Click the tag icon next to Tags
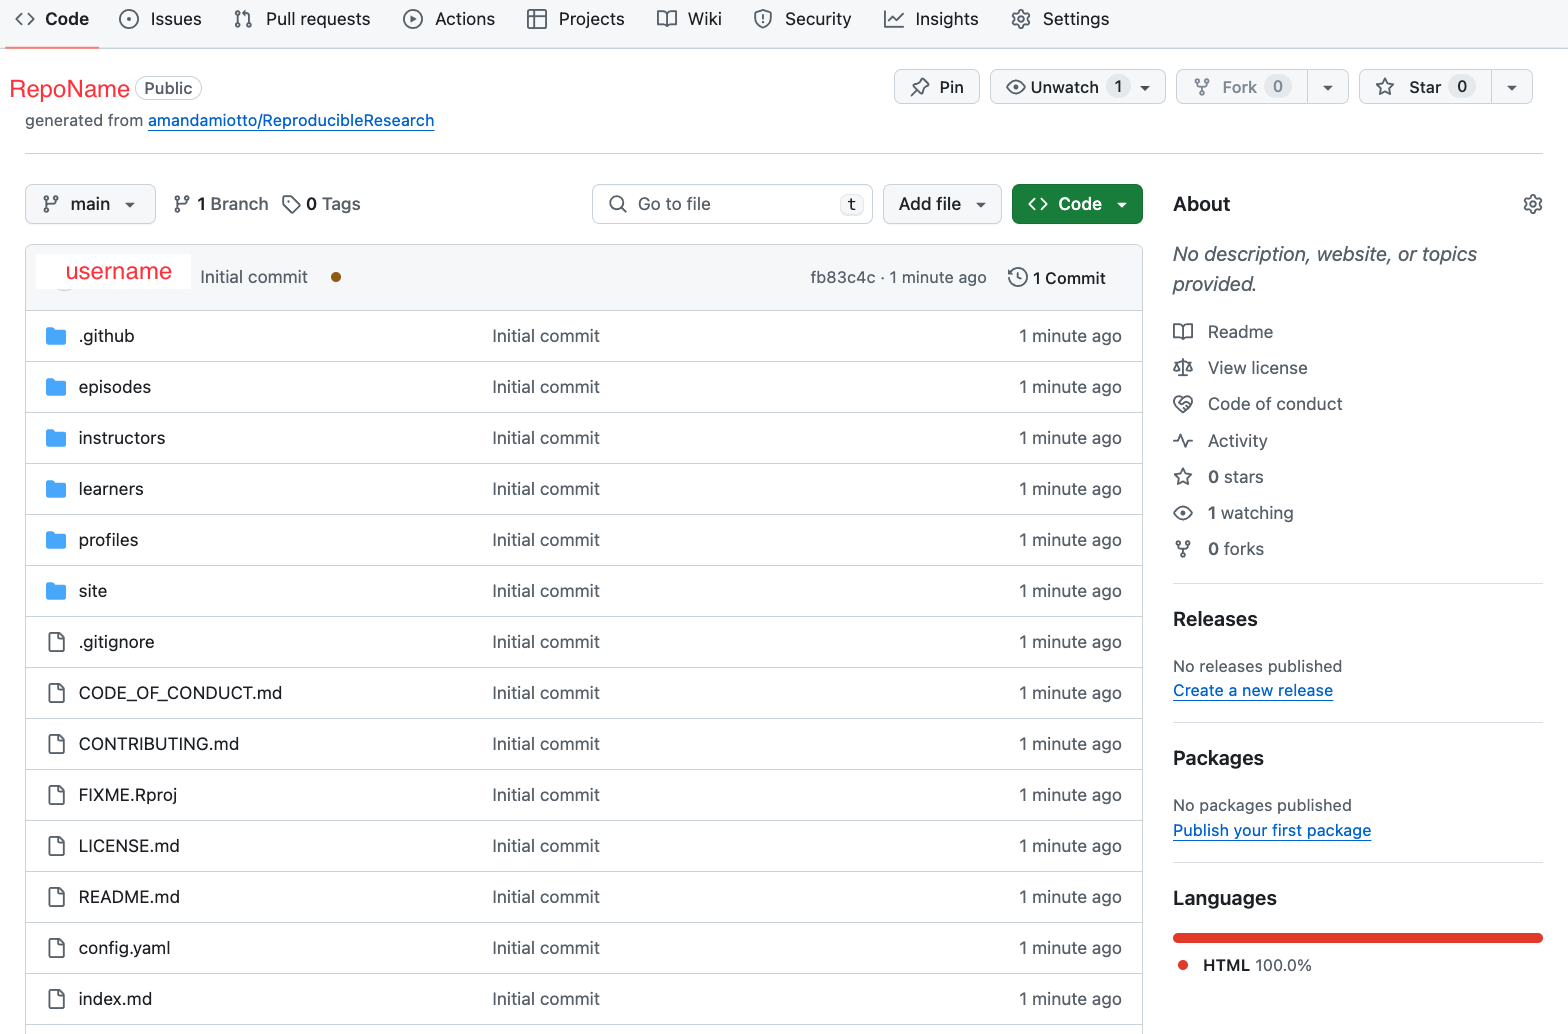The width and height of the screenshot is (1568, 1034). click(291, 204)
